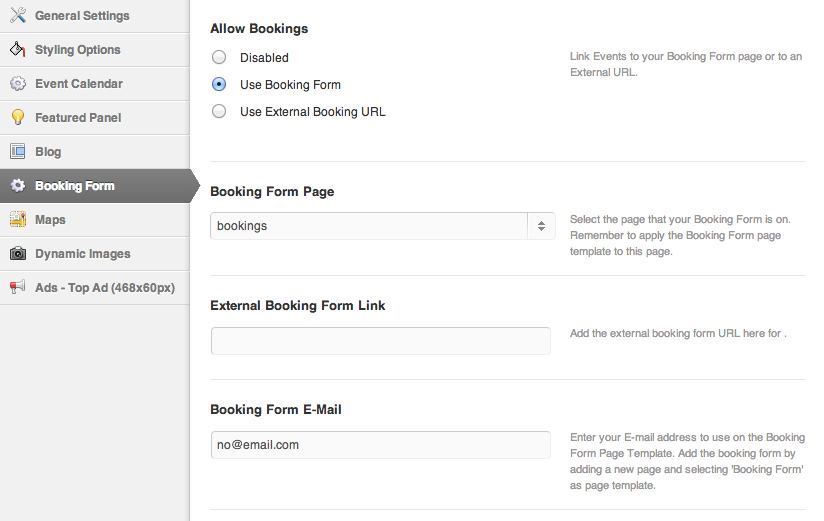Click the Event Calendar gear icon
Image resolution: width=824 pixels, height=521 pixels.
point(17,84)
